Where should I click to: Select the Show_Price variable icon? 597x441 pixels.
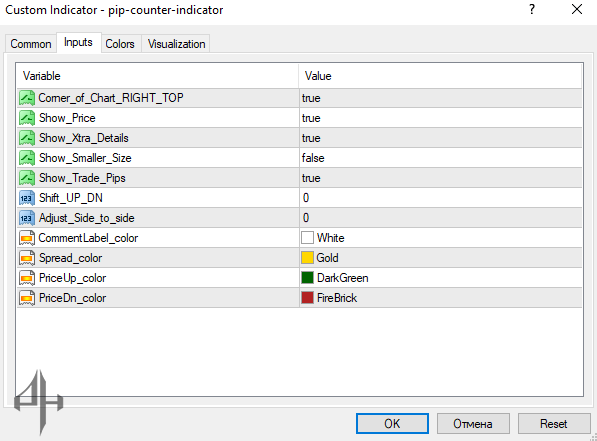(x=27, y=118)
